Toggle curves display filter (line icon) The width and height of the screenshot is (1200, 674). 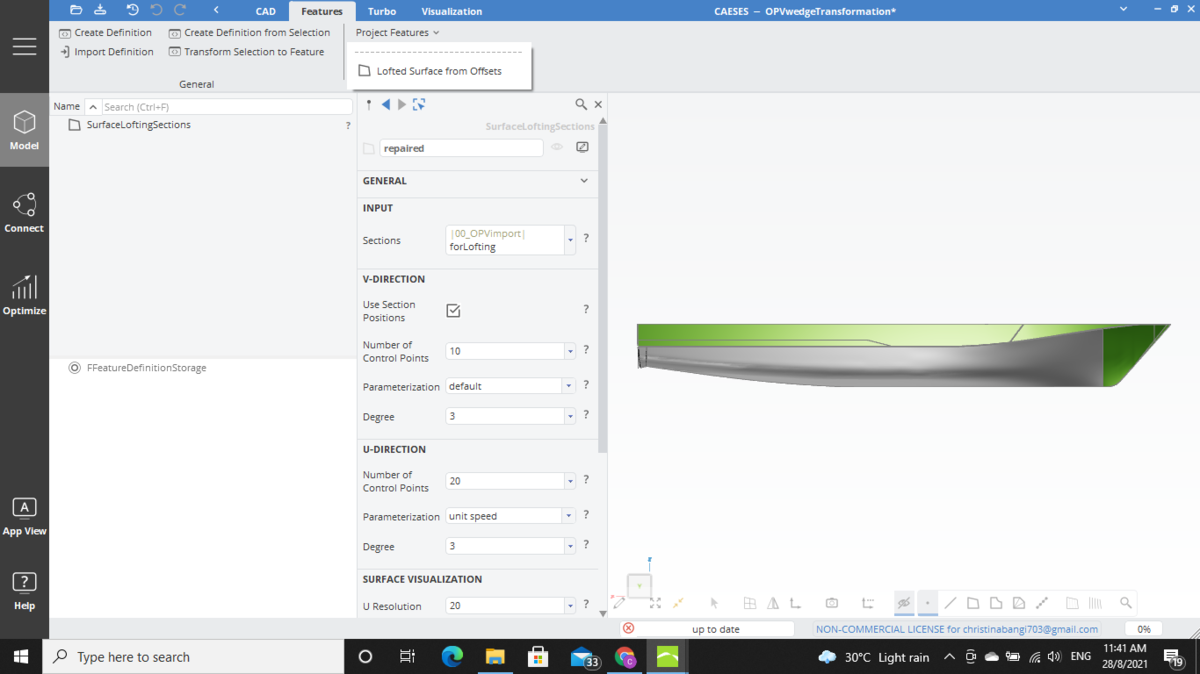coord(950,603)
